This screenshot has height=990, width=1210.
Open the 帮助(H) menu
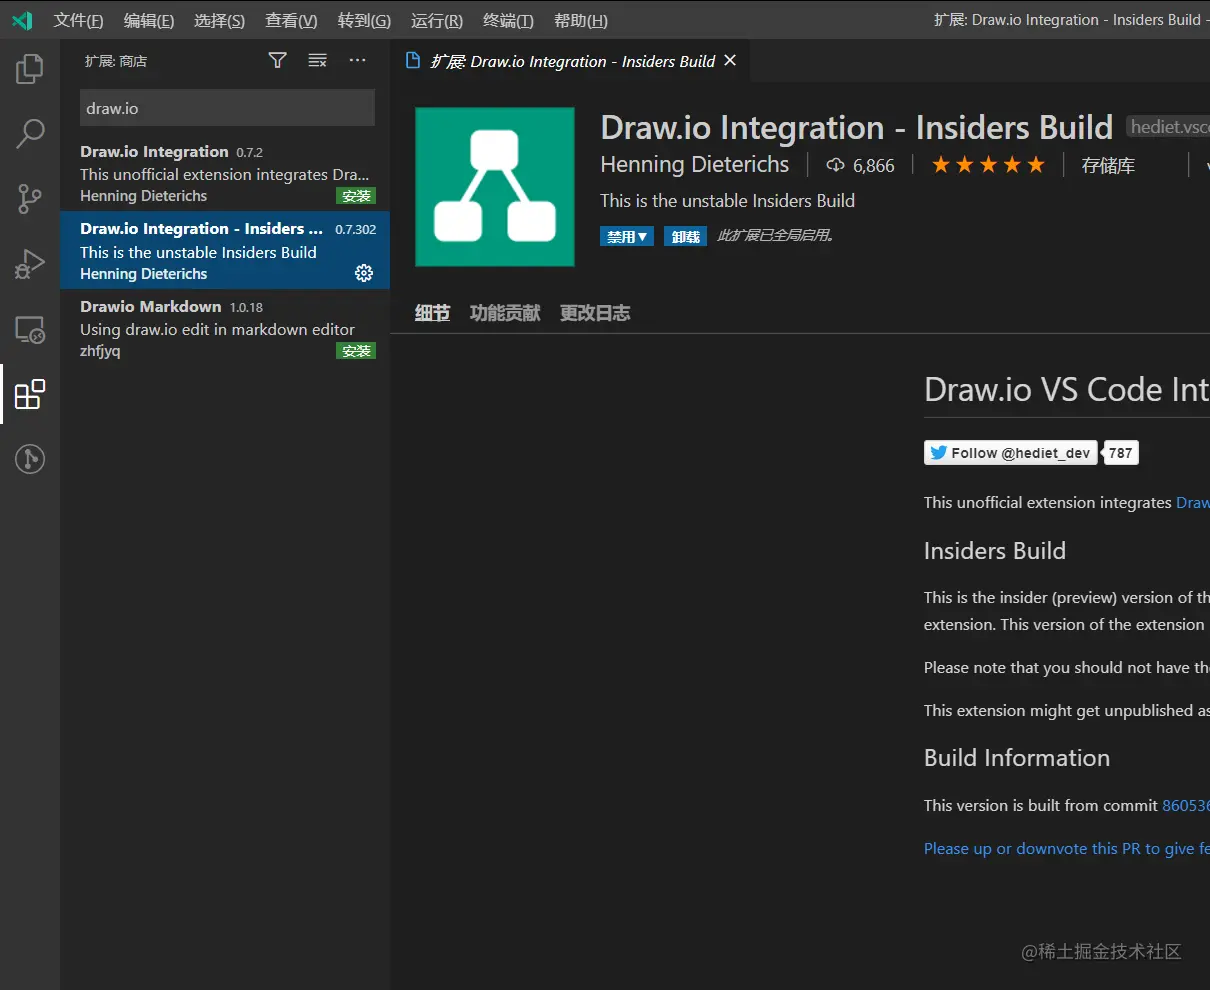pos(580,20)
